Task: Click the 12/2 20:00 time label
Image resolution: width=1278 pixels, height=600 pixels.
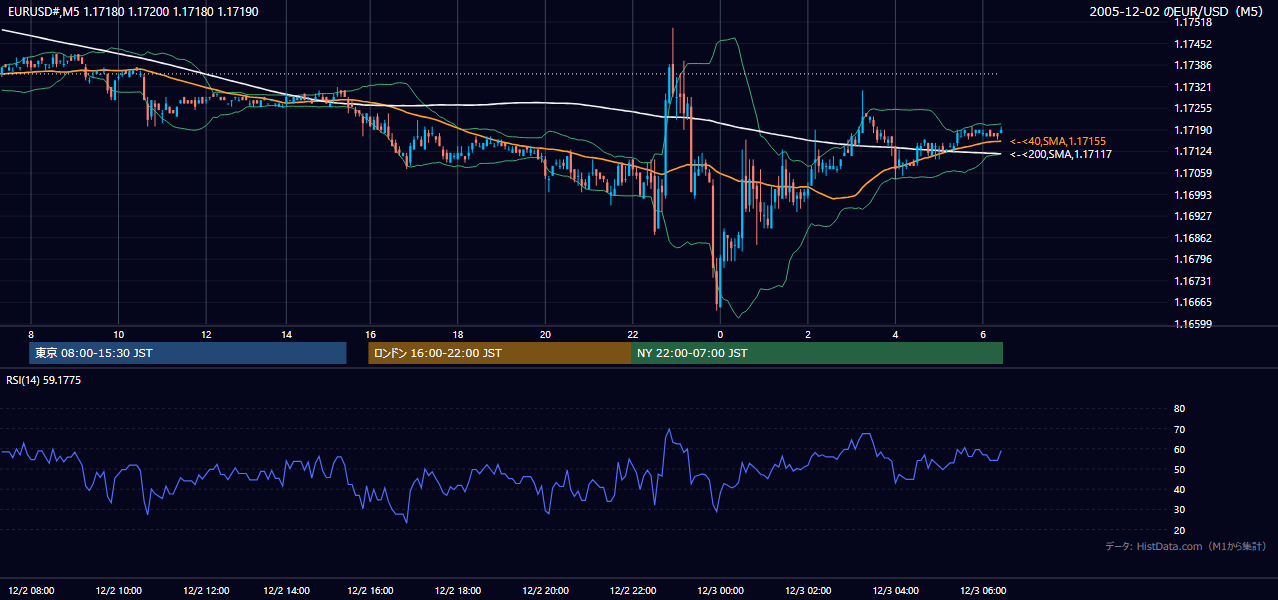Action: click(545, 590)
